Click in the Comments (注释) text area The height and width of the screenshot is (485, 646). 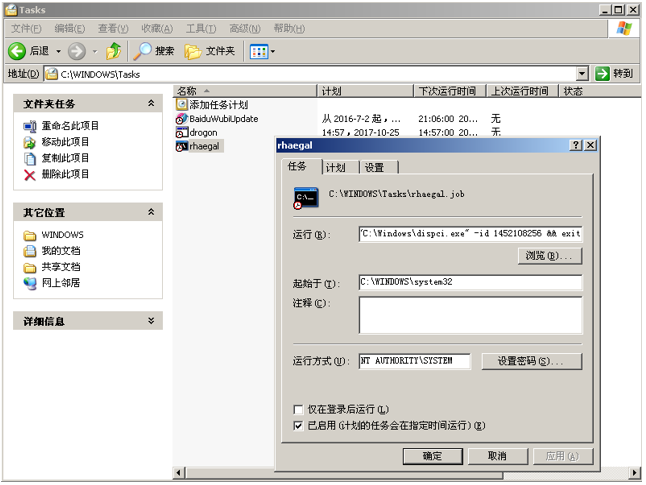coord(470,315)
